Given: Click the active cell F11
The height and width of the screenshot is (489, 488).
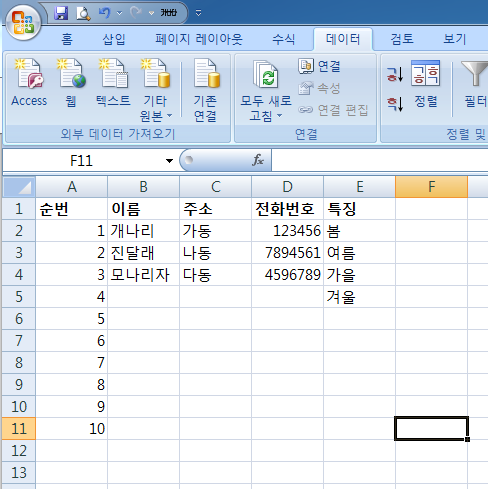Looking at the screenshot, I should [431, 429].
